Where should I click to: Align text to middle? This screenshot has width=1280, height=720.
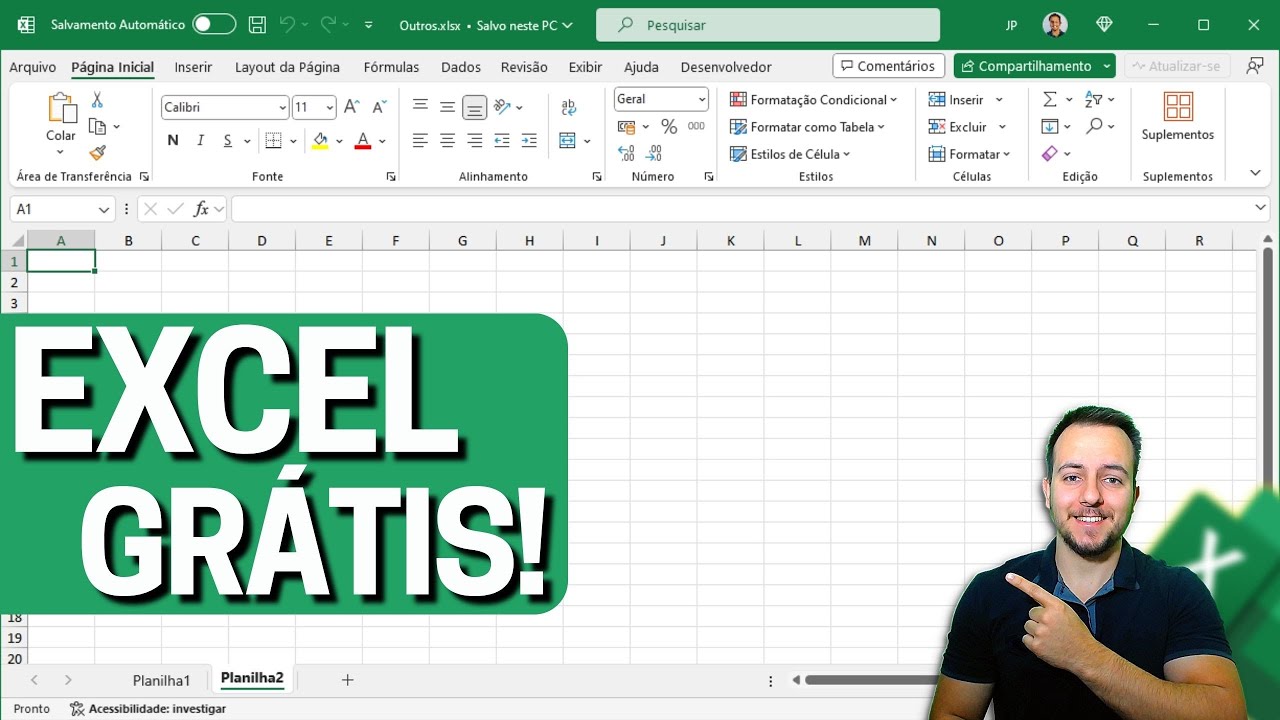click(447, 107)
